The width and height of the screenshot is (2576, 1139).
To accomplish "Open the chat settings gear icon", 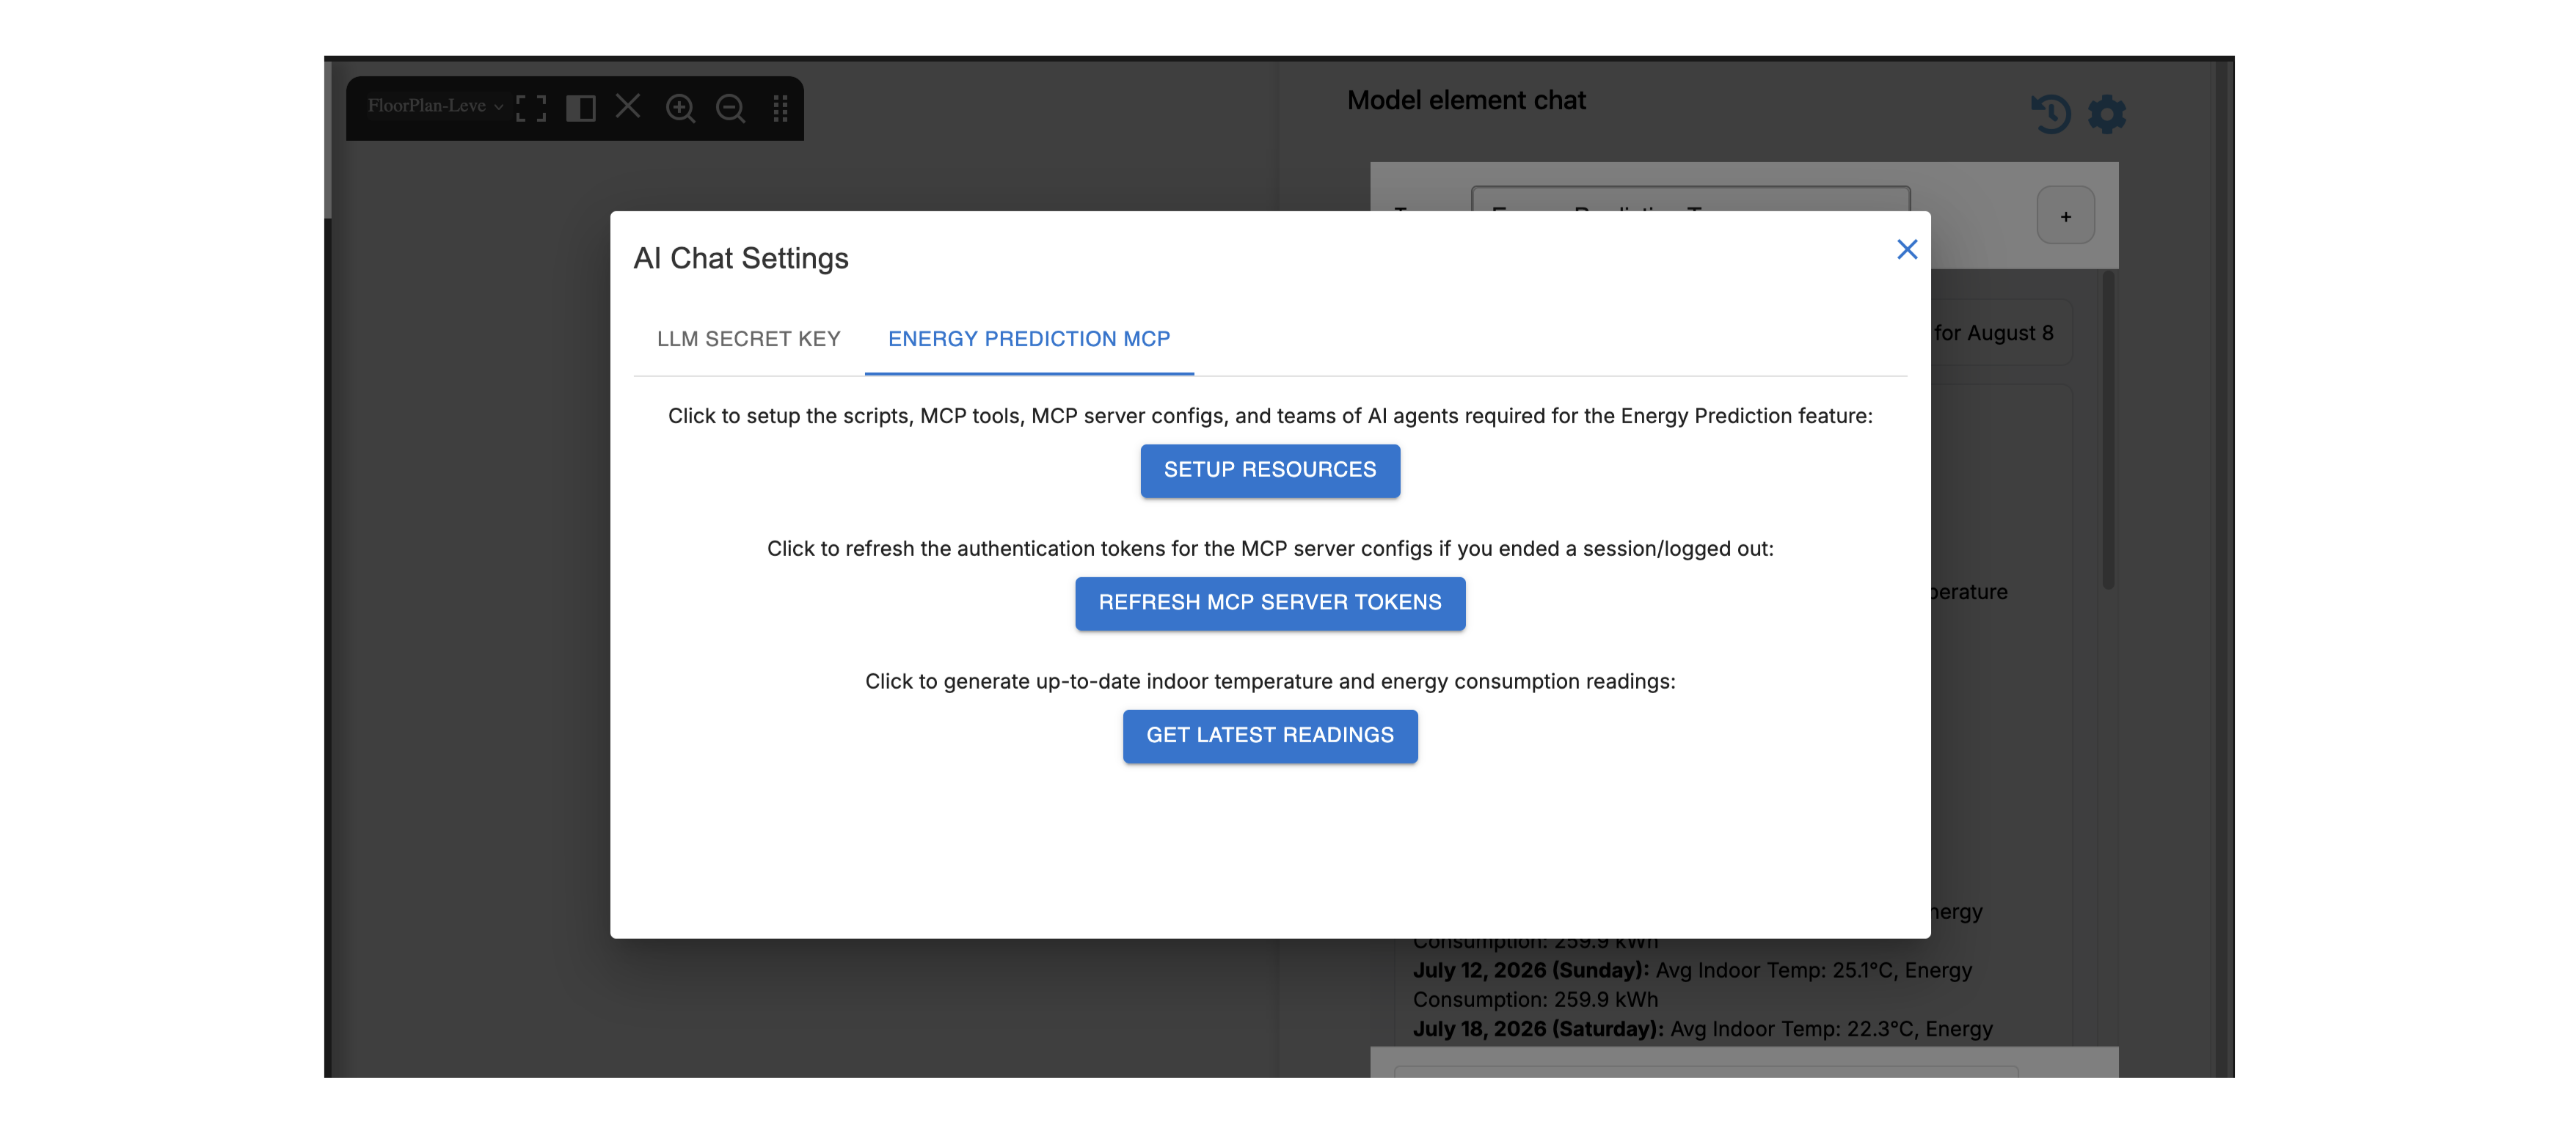I will [x=2107, y=113].
